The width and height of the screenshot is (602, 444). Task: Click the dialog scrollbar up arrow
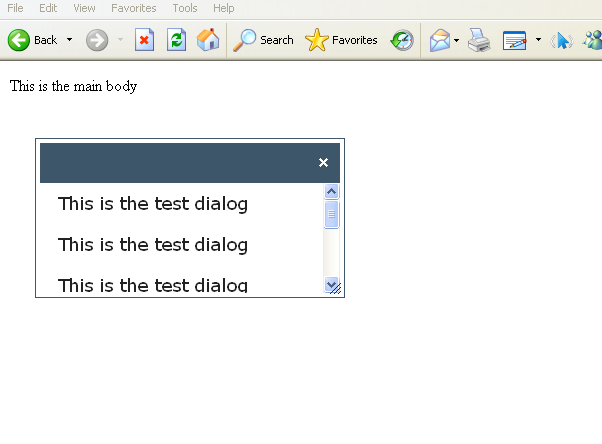tap(332, 191)
